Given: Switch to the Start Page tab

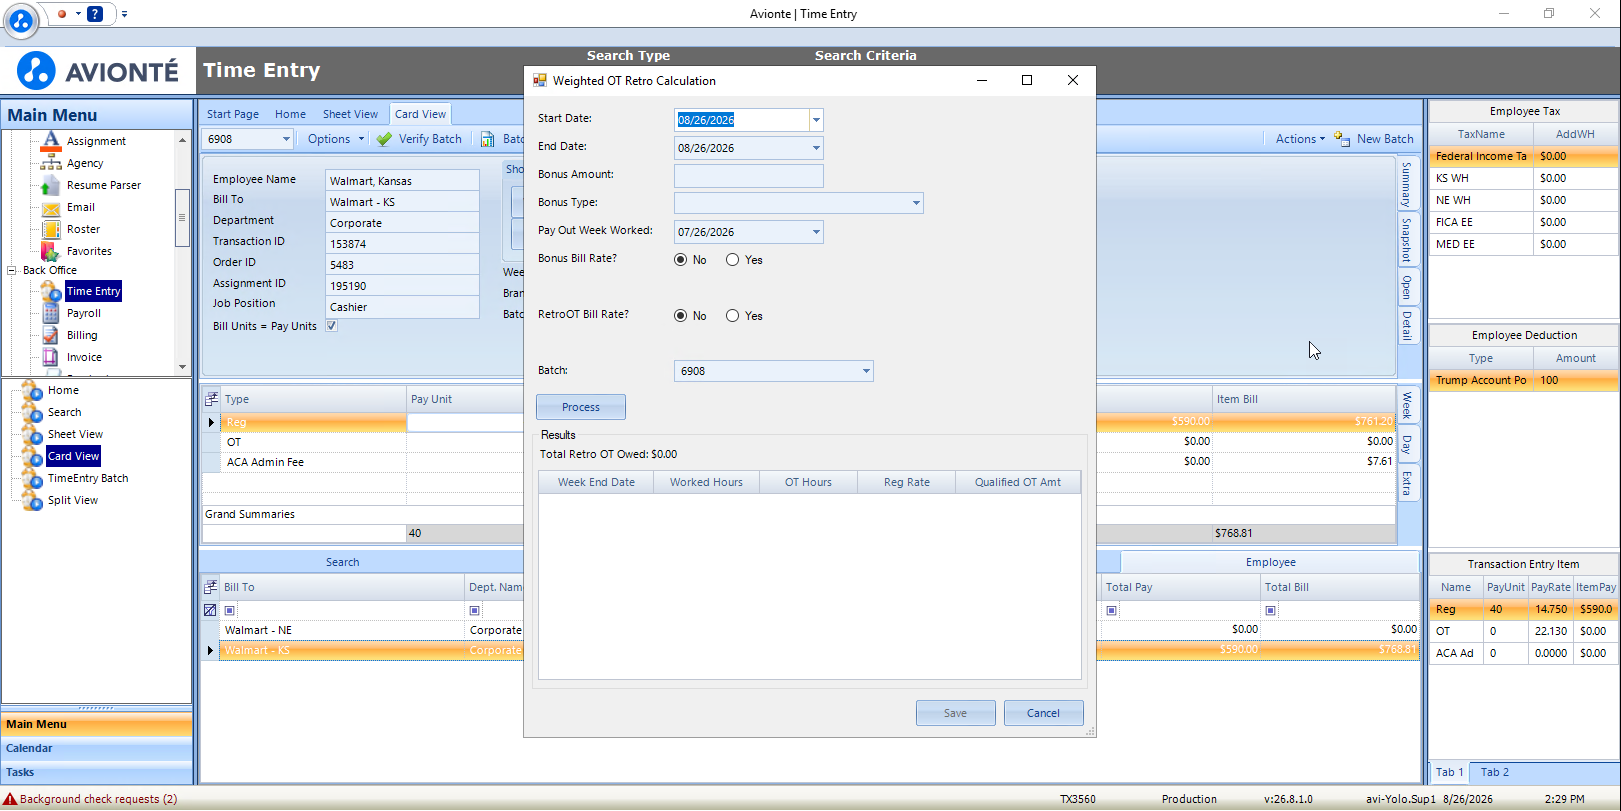Looking at the screenshot, I should [233, 114].
